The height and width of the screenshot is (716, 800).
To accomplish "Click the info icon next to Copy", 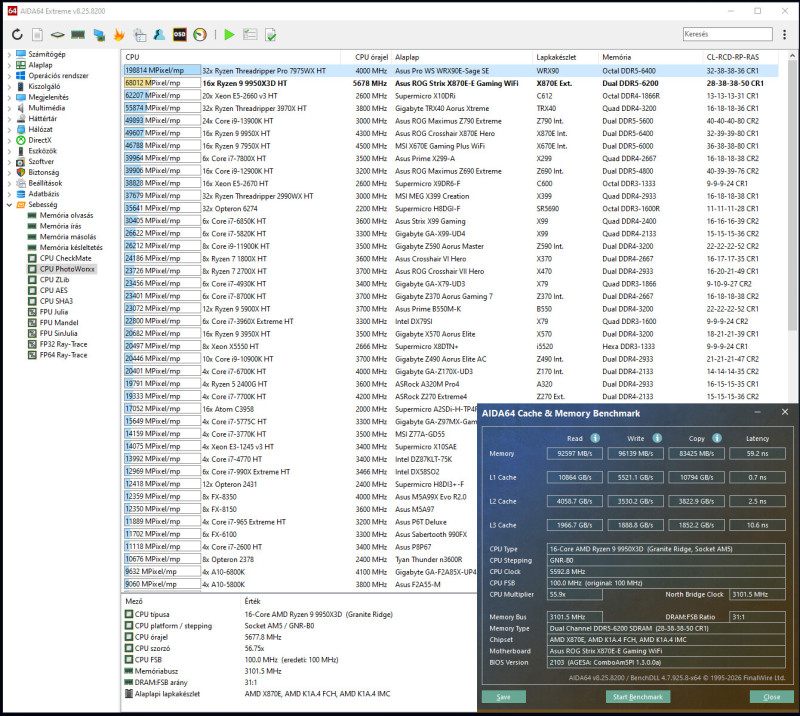I will (716, 437).
